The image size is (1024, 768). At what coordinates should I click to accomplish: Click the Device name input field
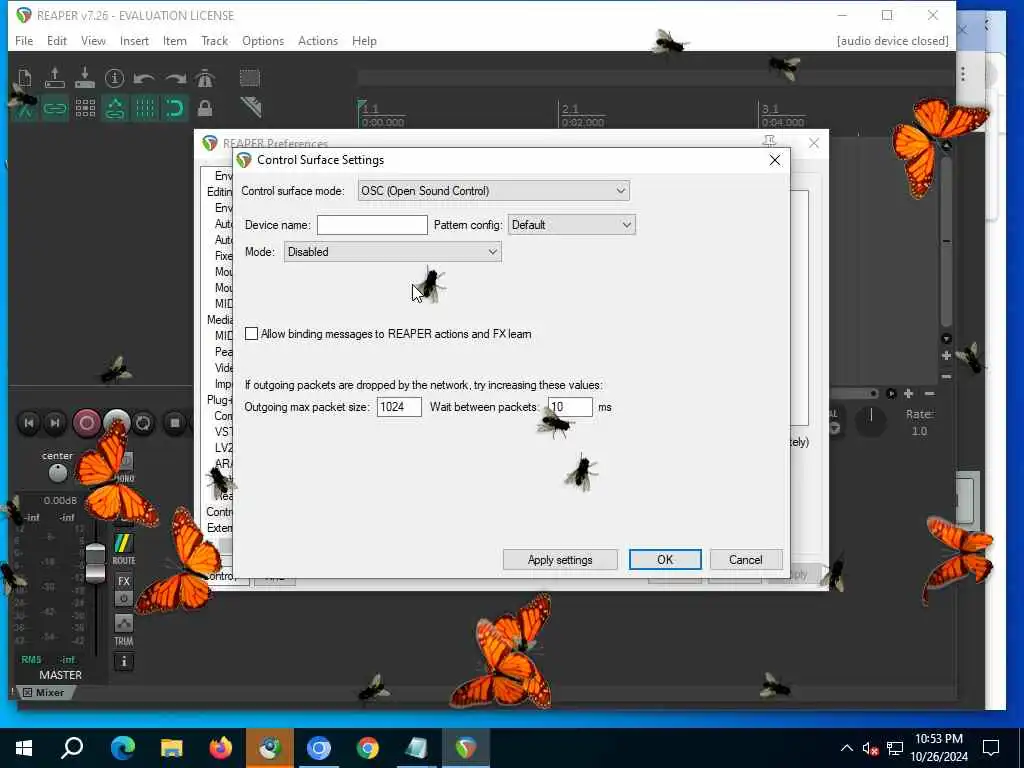[x=372, y=225]
